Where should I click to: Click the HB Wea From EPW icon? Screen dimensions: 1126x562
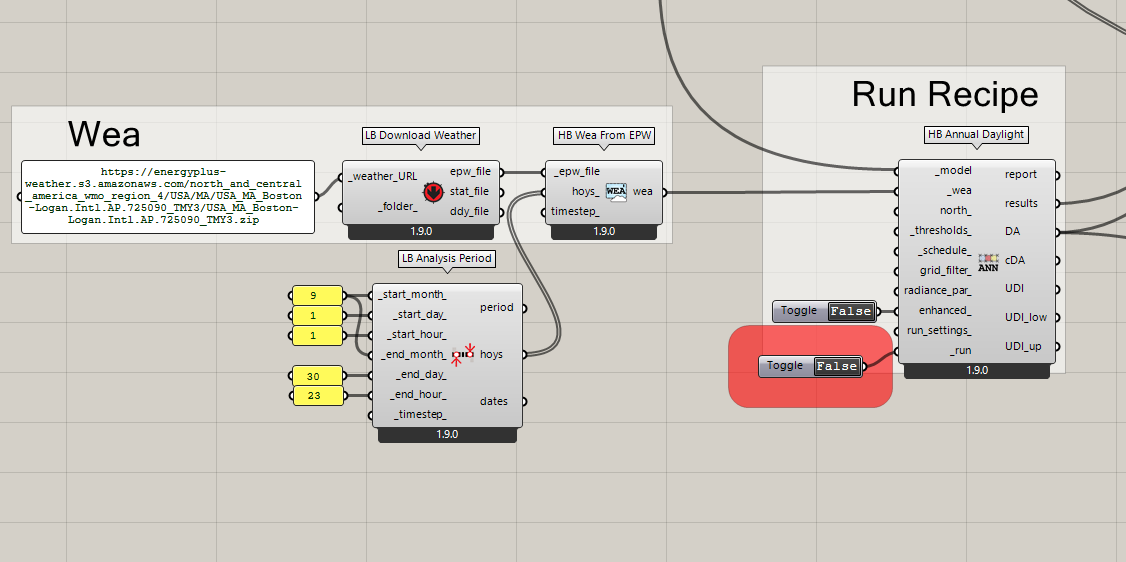(x=616, y=191)
